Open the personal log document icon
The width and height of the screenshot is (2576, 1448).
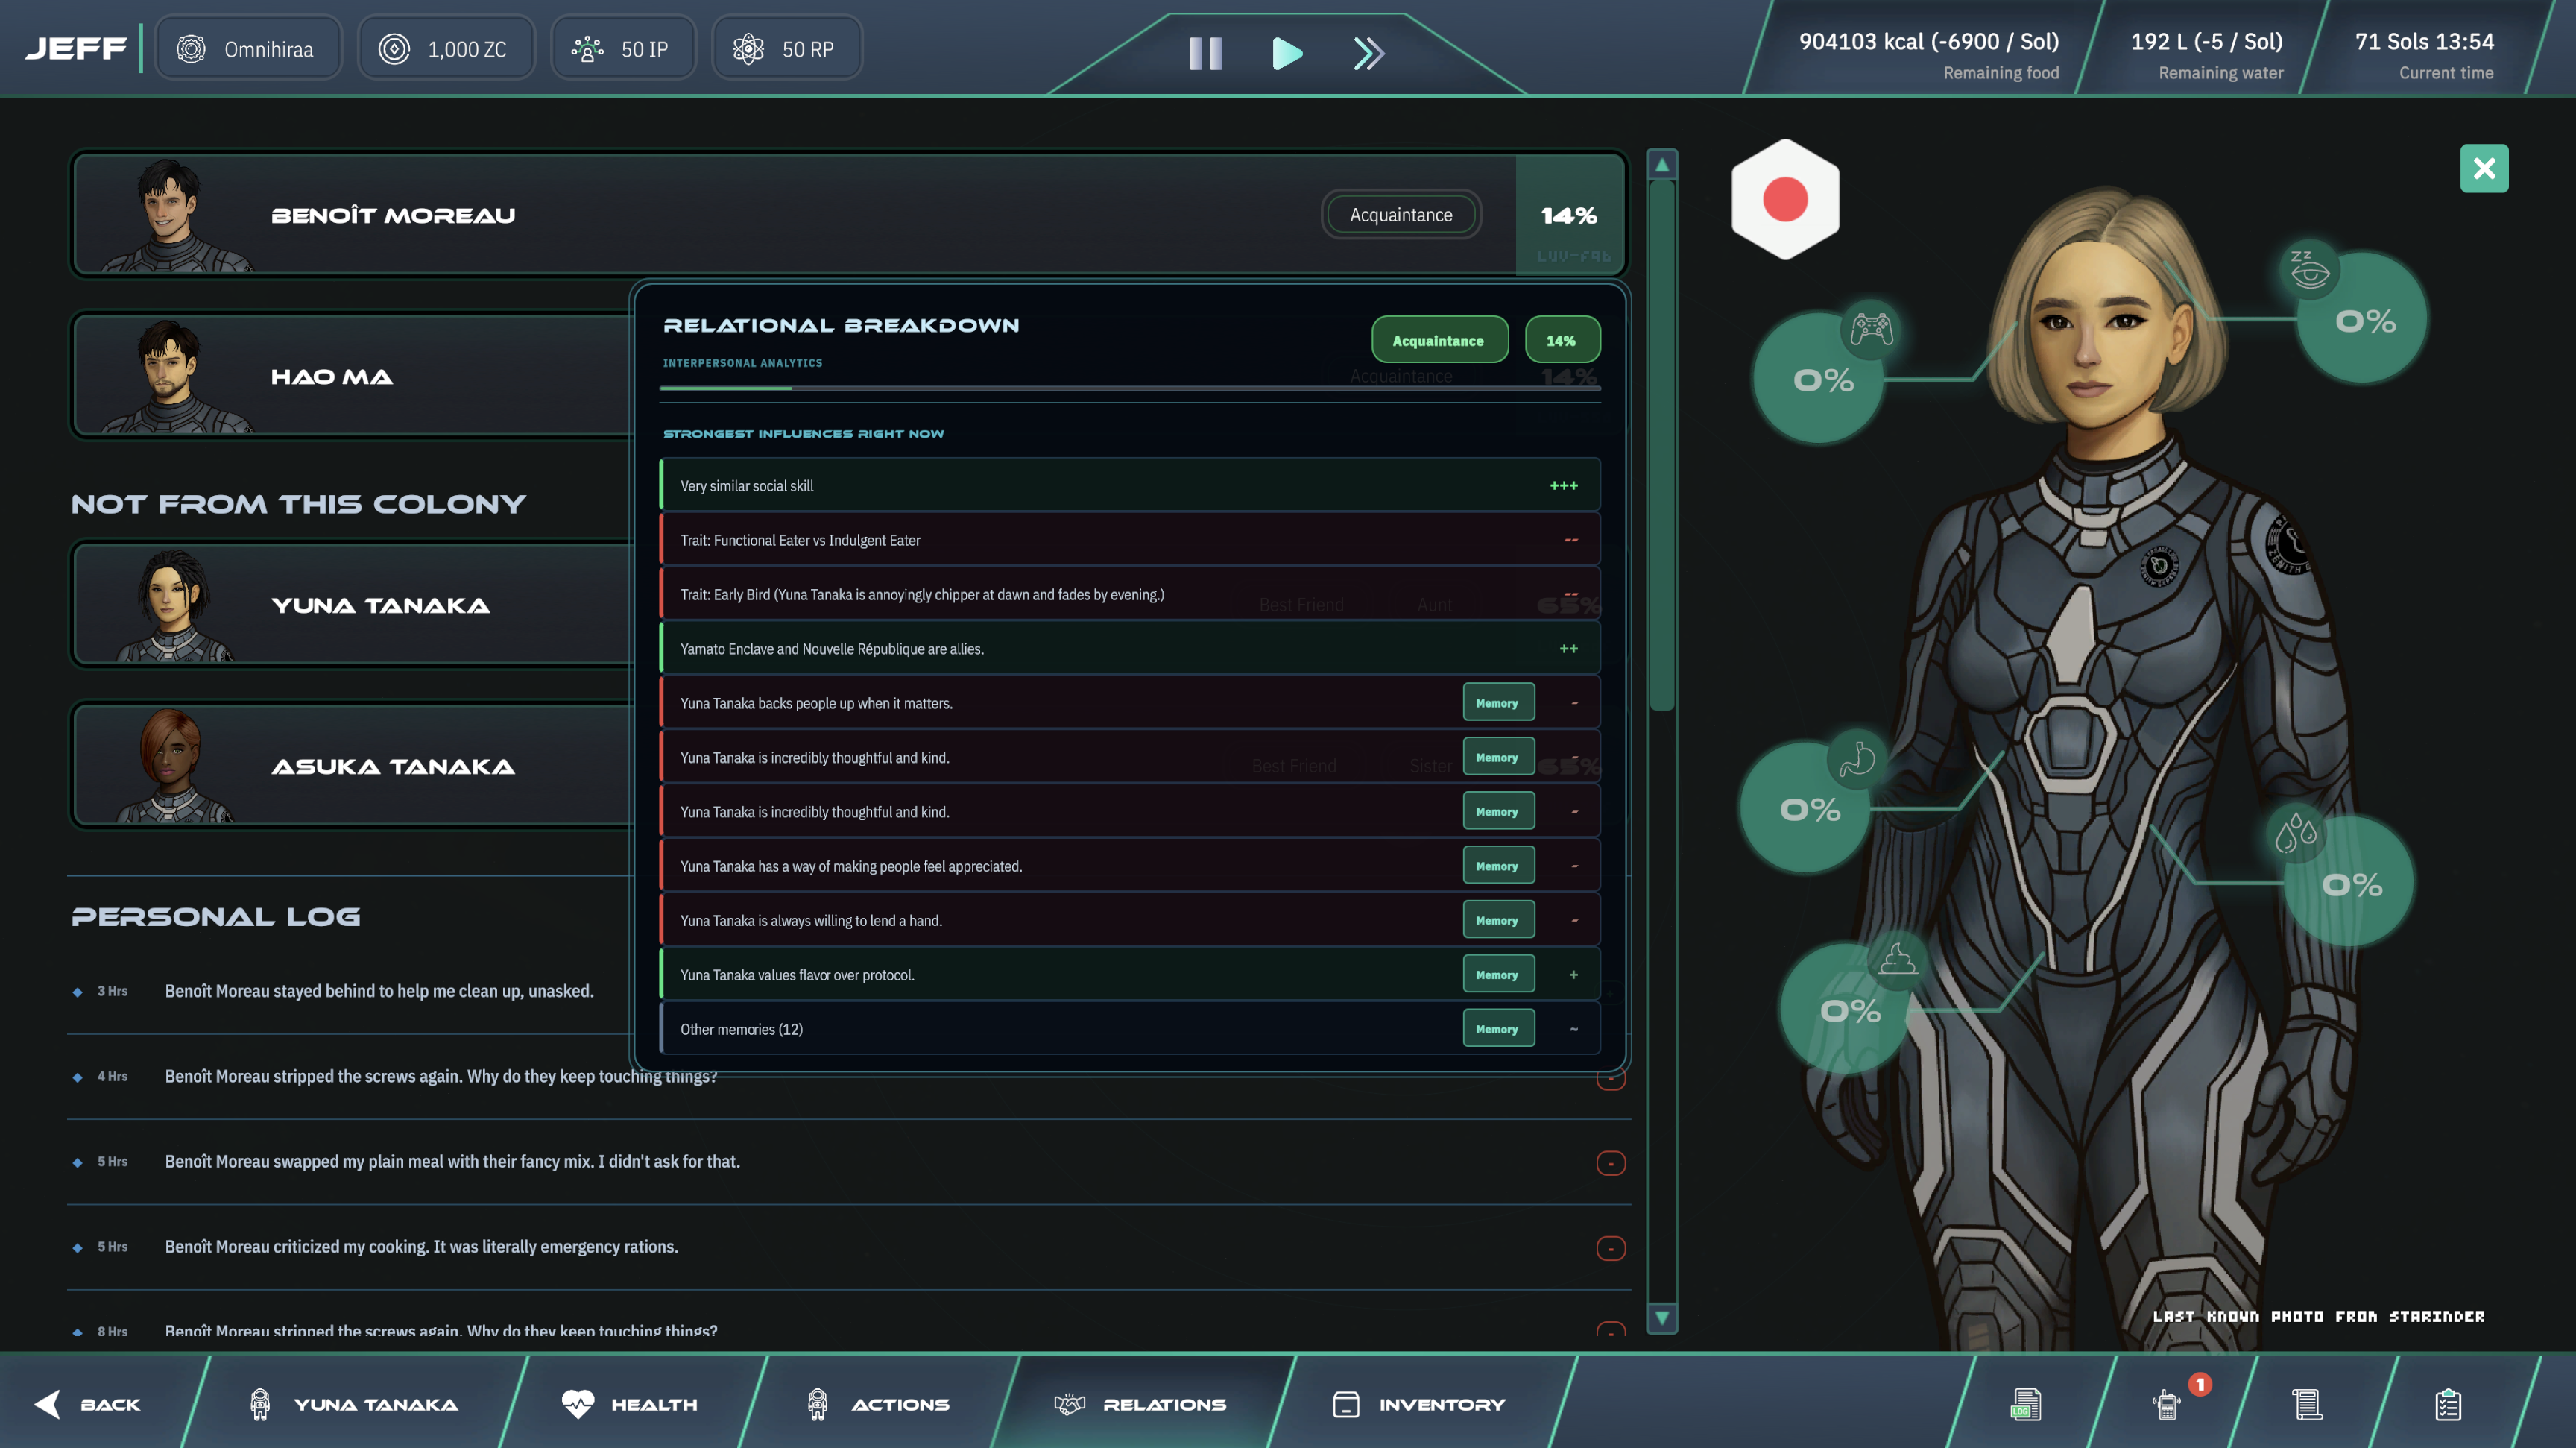[x=2025, y=1403]
